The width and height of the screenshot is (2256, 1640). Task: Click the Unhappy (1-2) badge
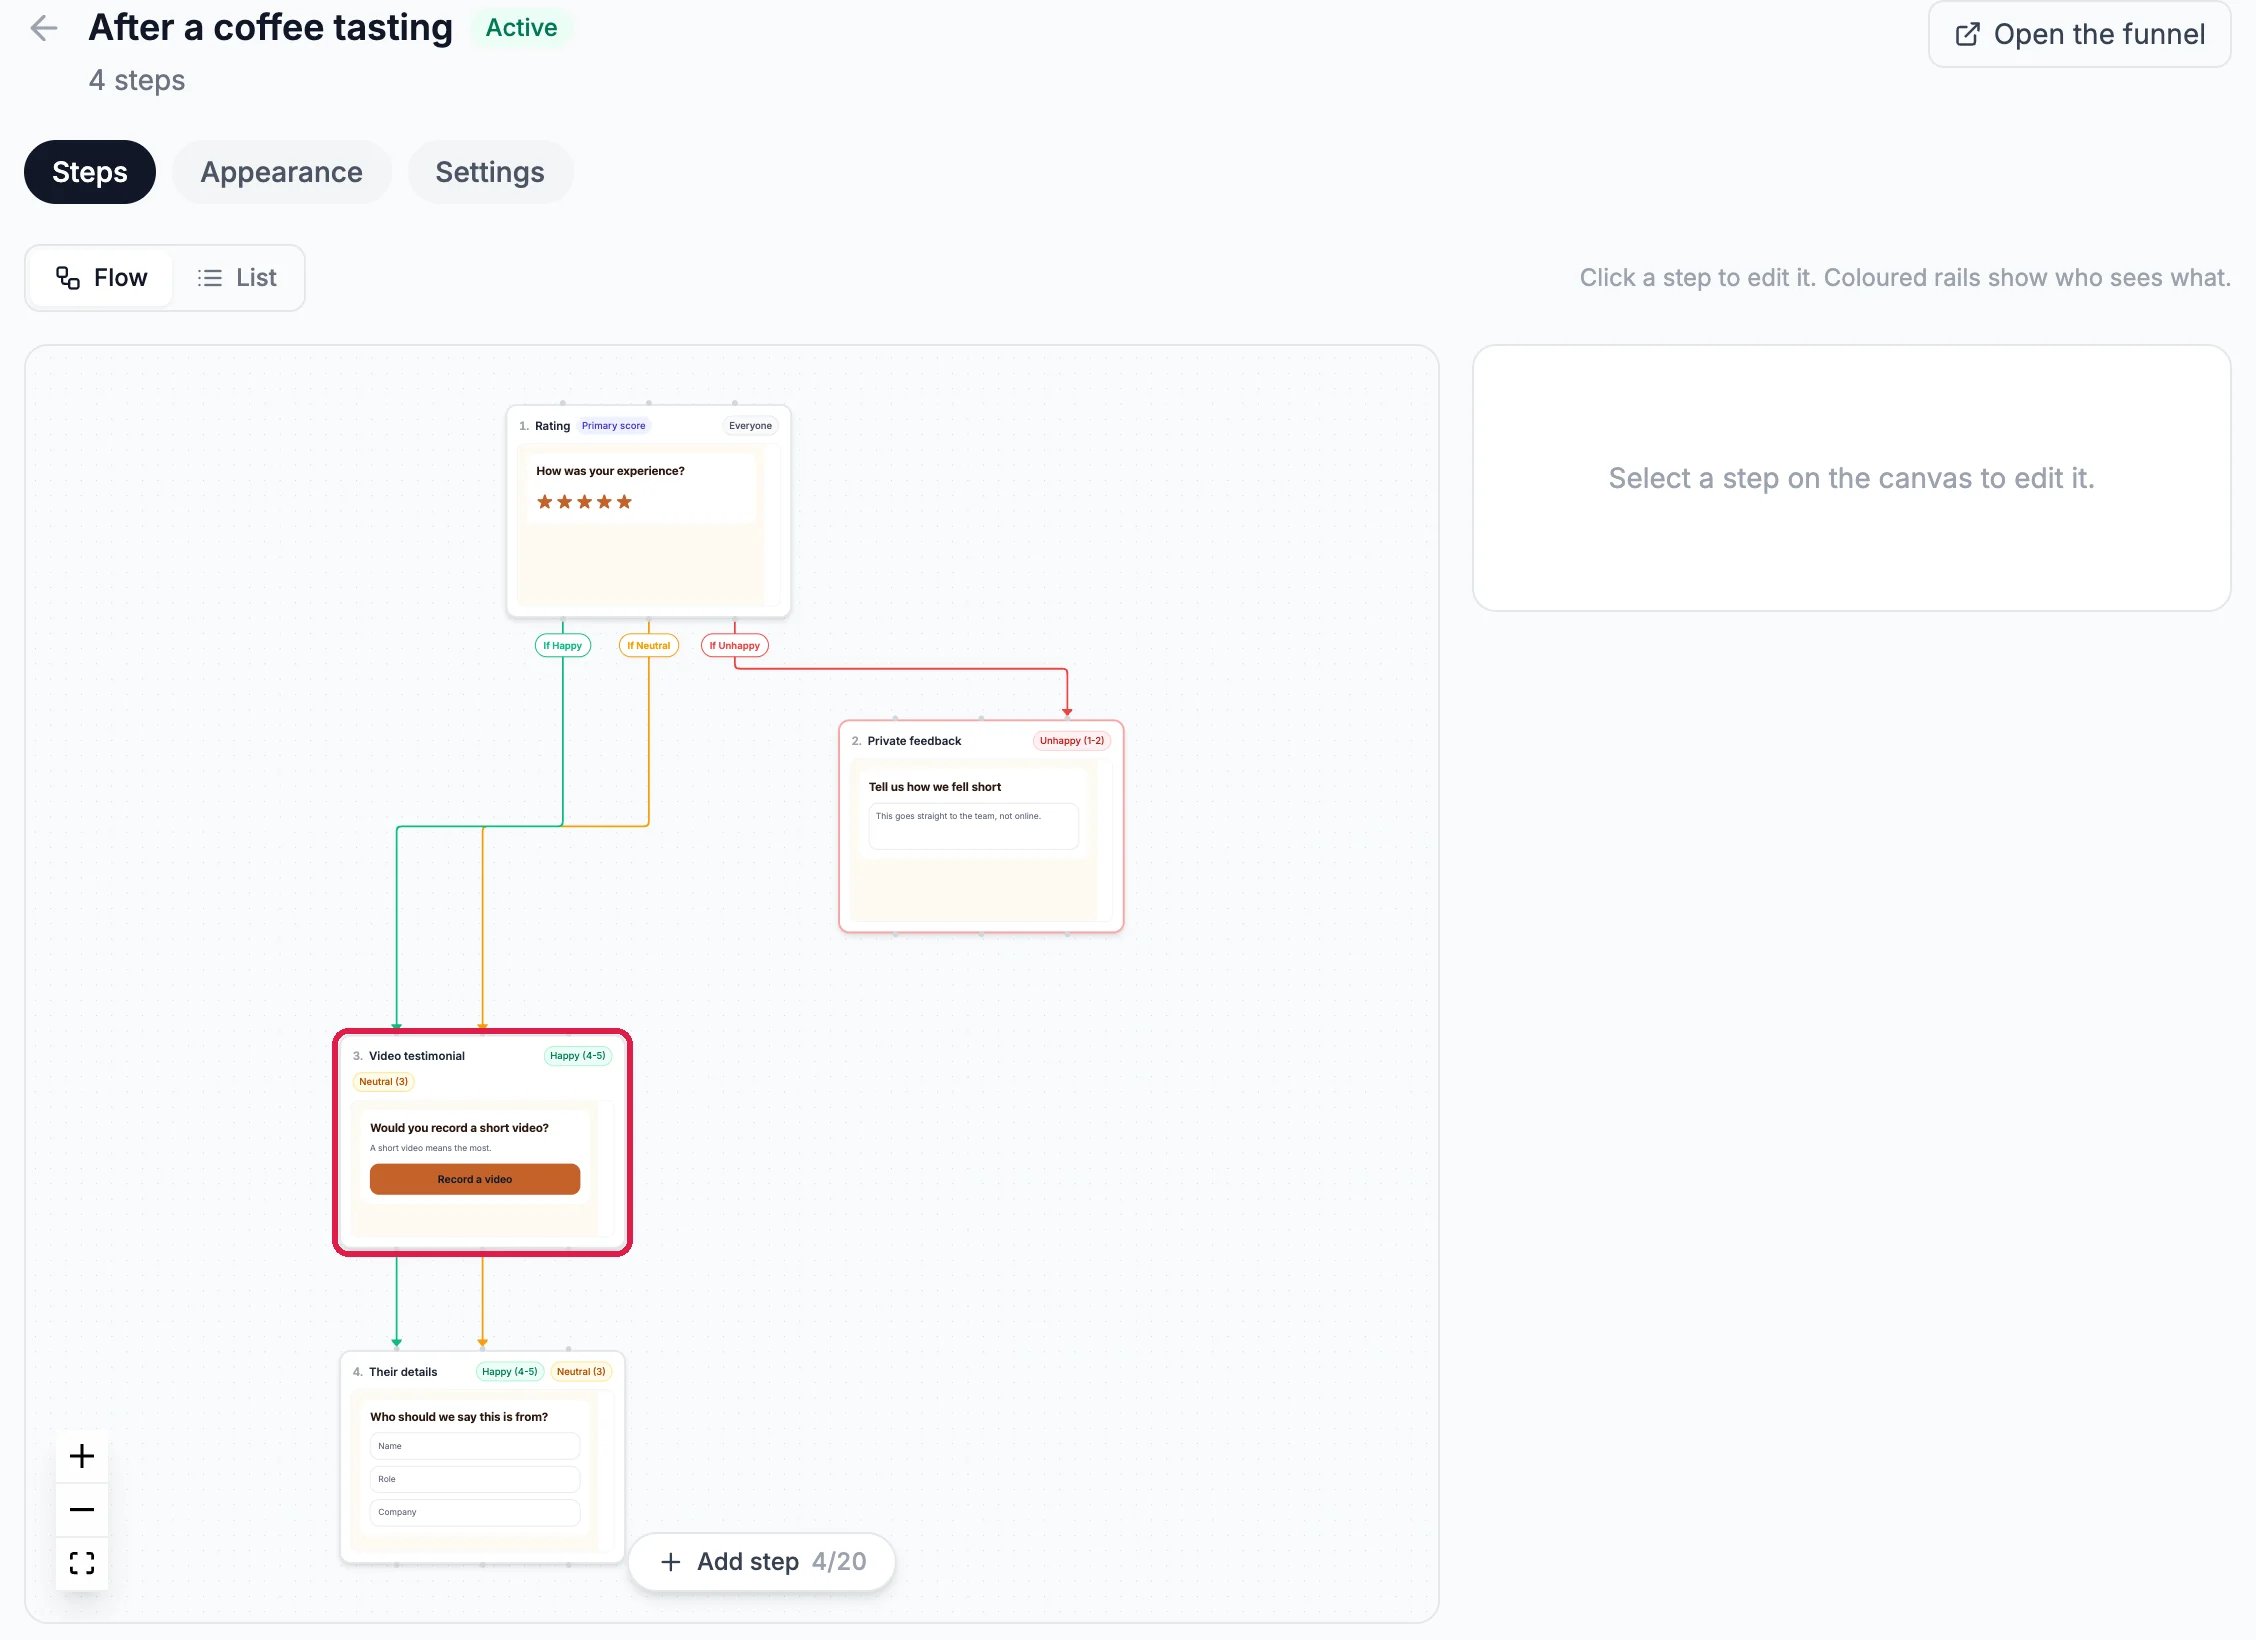(x=1072, y=741)
